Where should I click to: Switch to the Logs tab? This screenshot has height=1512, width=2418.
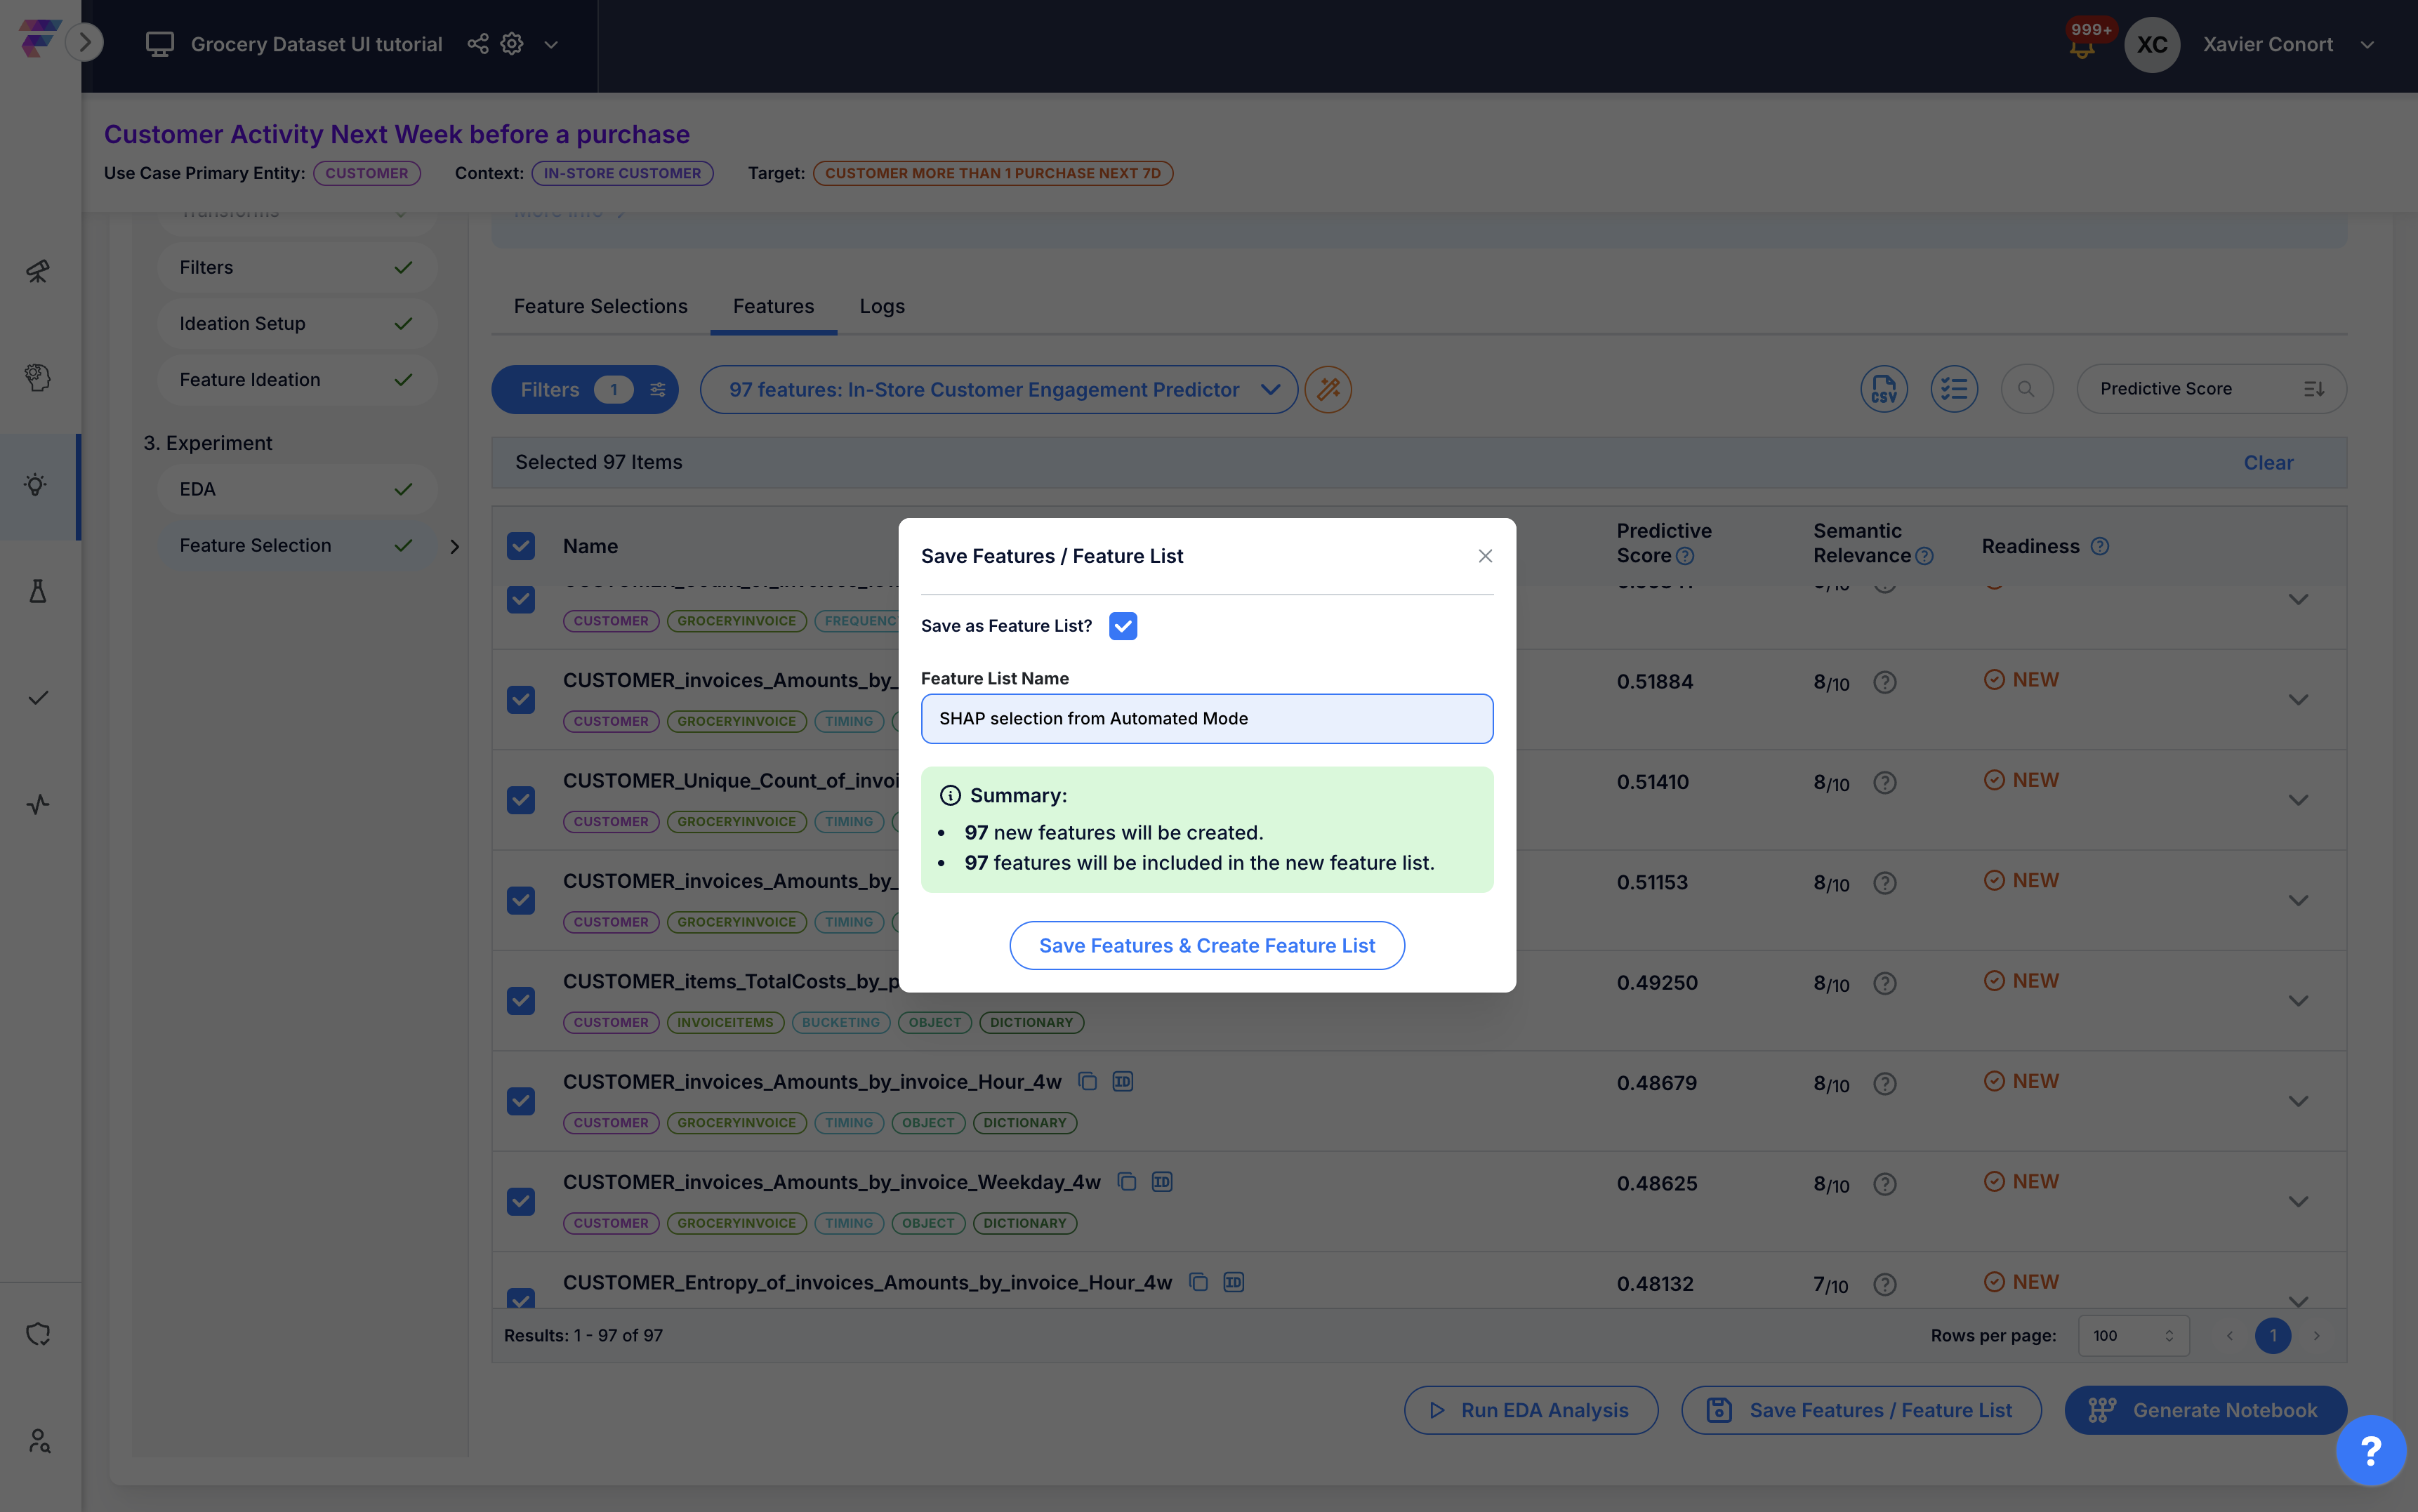click(882, 306)
